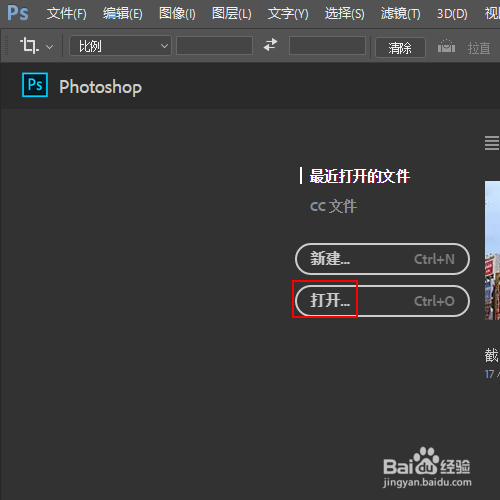The height and width of the screenshot is (500, 500).
Task: Select the CC 文件 tab
Action: [x=334, y=206]
